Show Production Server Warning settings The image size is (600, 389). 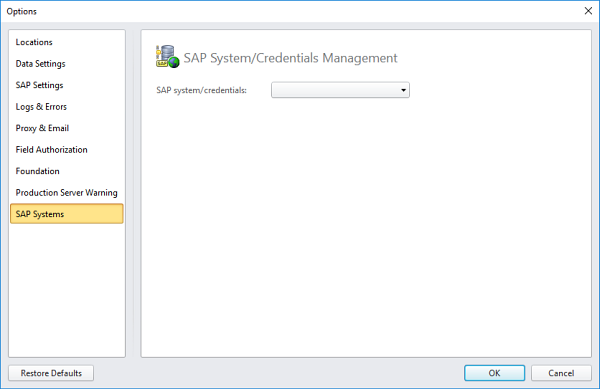point(67,192)
